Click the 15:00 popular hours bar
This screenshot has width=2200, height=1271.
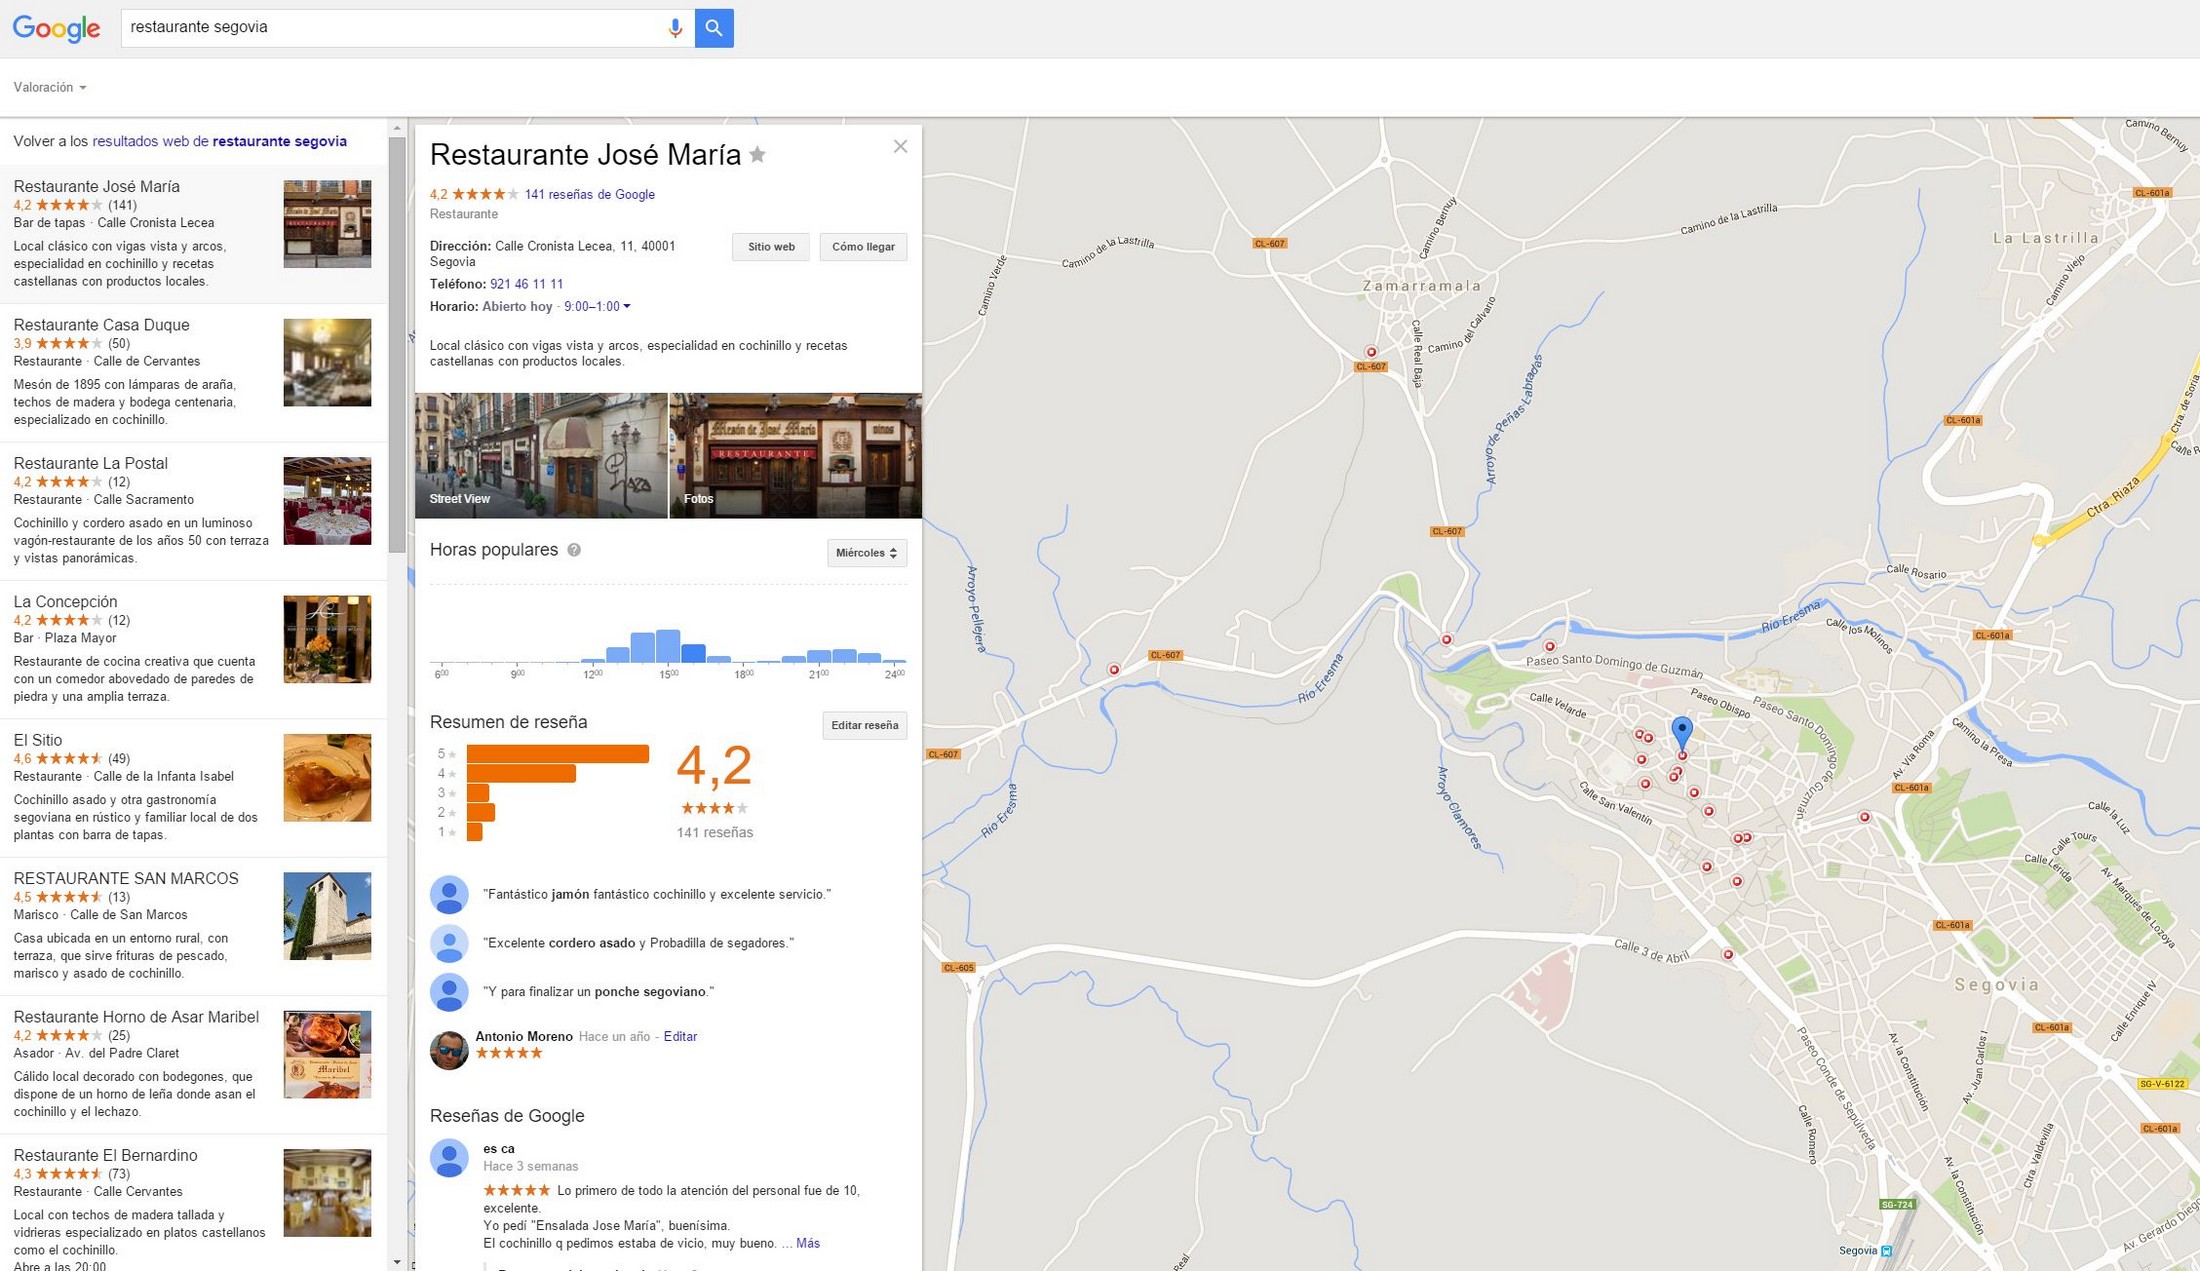coord(668,646)
